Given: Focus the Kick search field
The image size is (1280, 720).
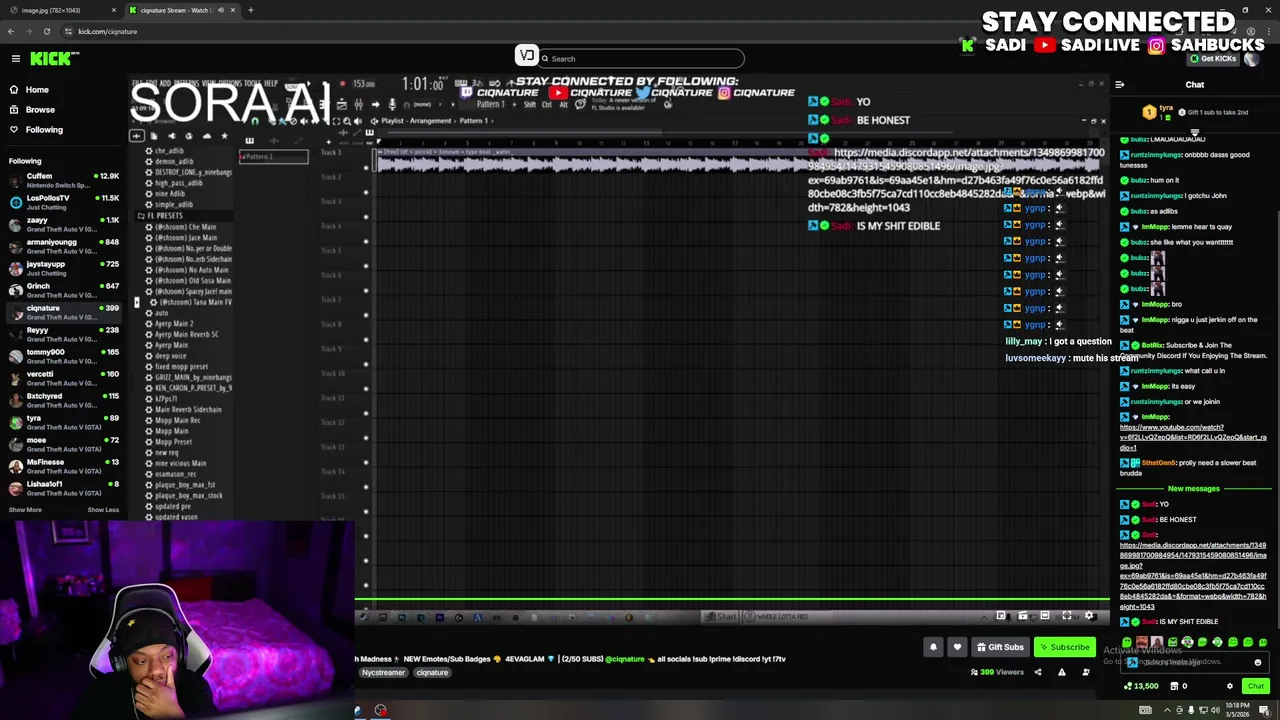Looking at the screenshot, I should (x=640, y=59).
